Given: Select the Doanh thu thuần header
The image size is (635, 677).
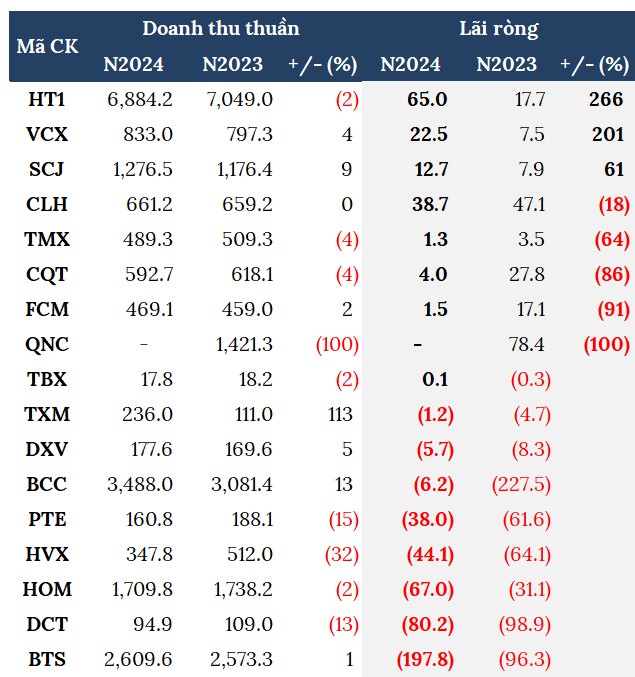Looking at the screenshot, I should pos(220,28).
